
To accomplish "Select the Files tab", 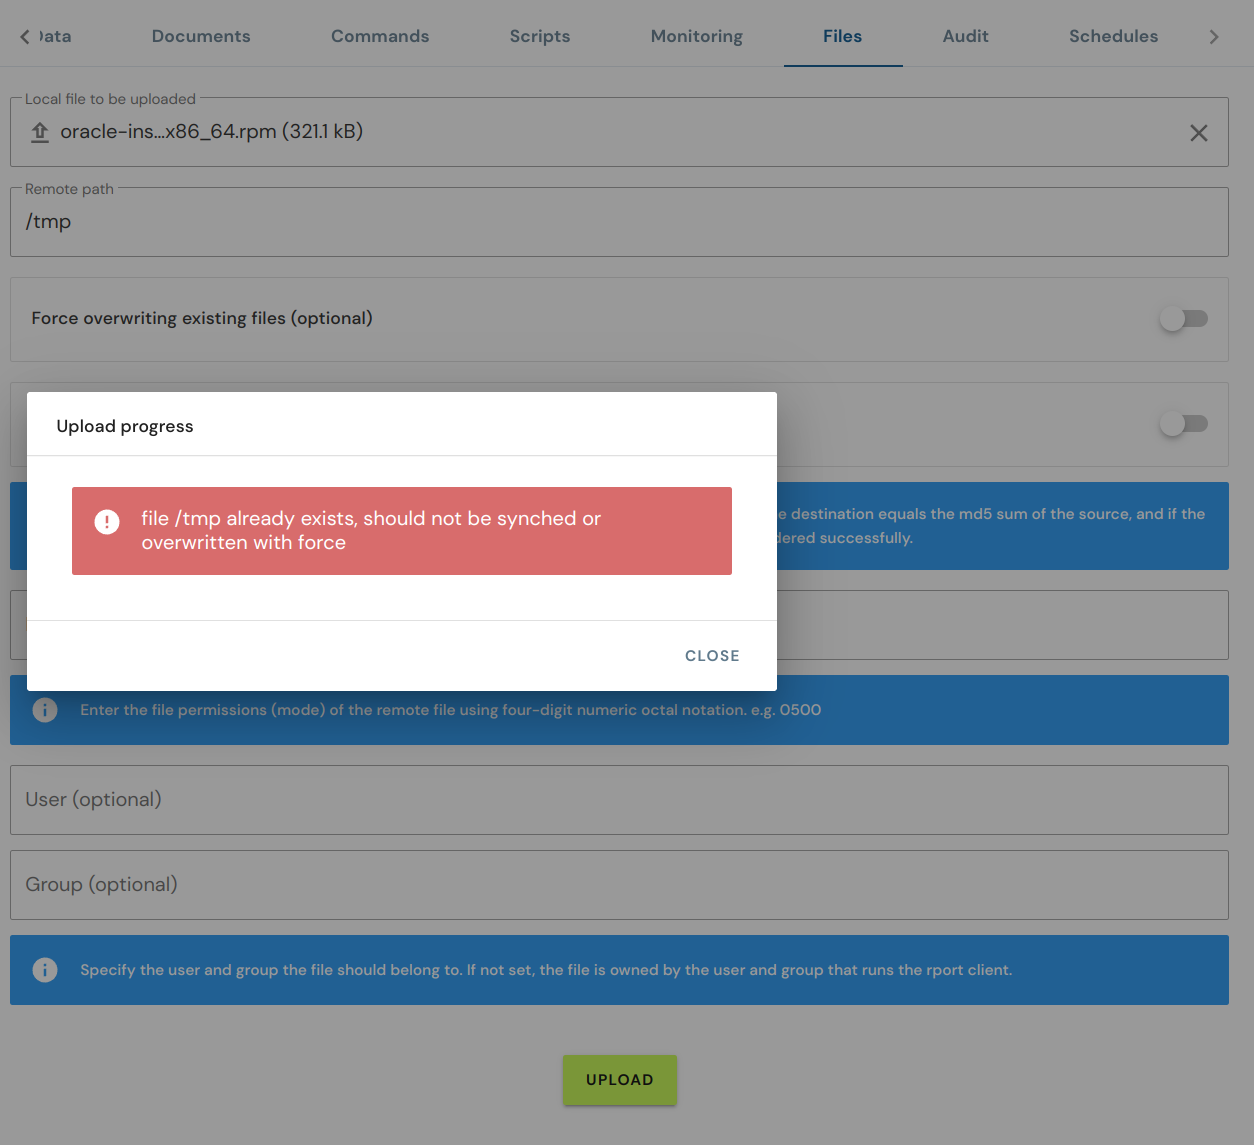I will 842,36.
